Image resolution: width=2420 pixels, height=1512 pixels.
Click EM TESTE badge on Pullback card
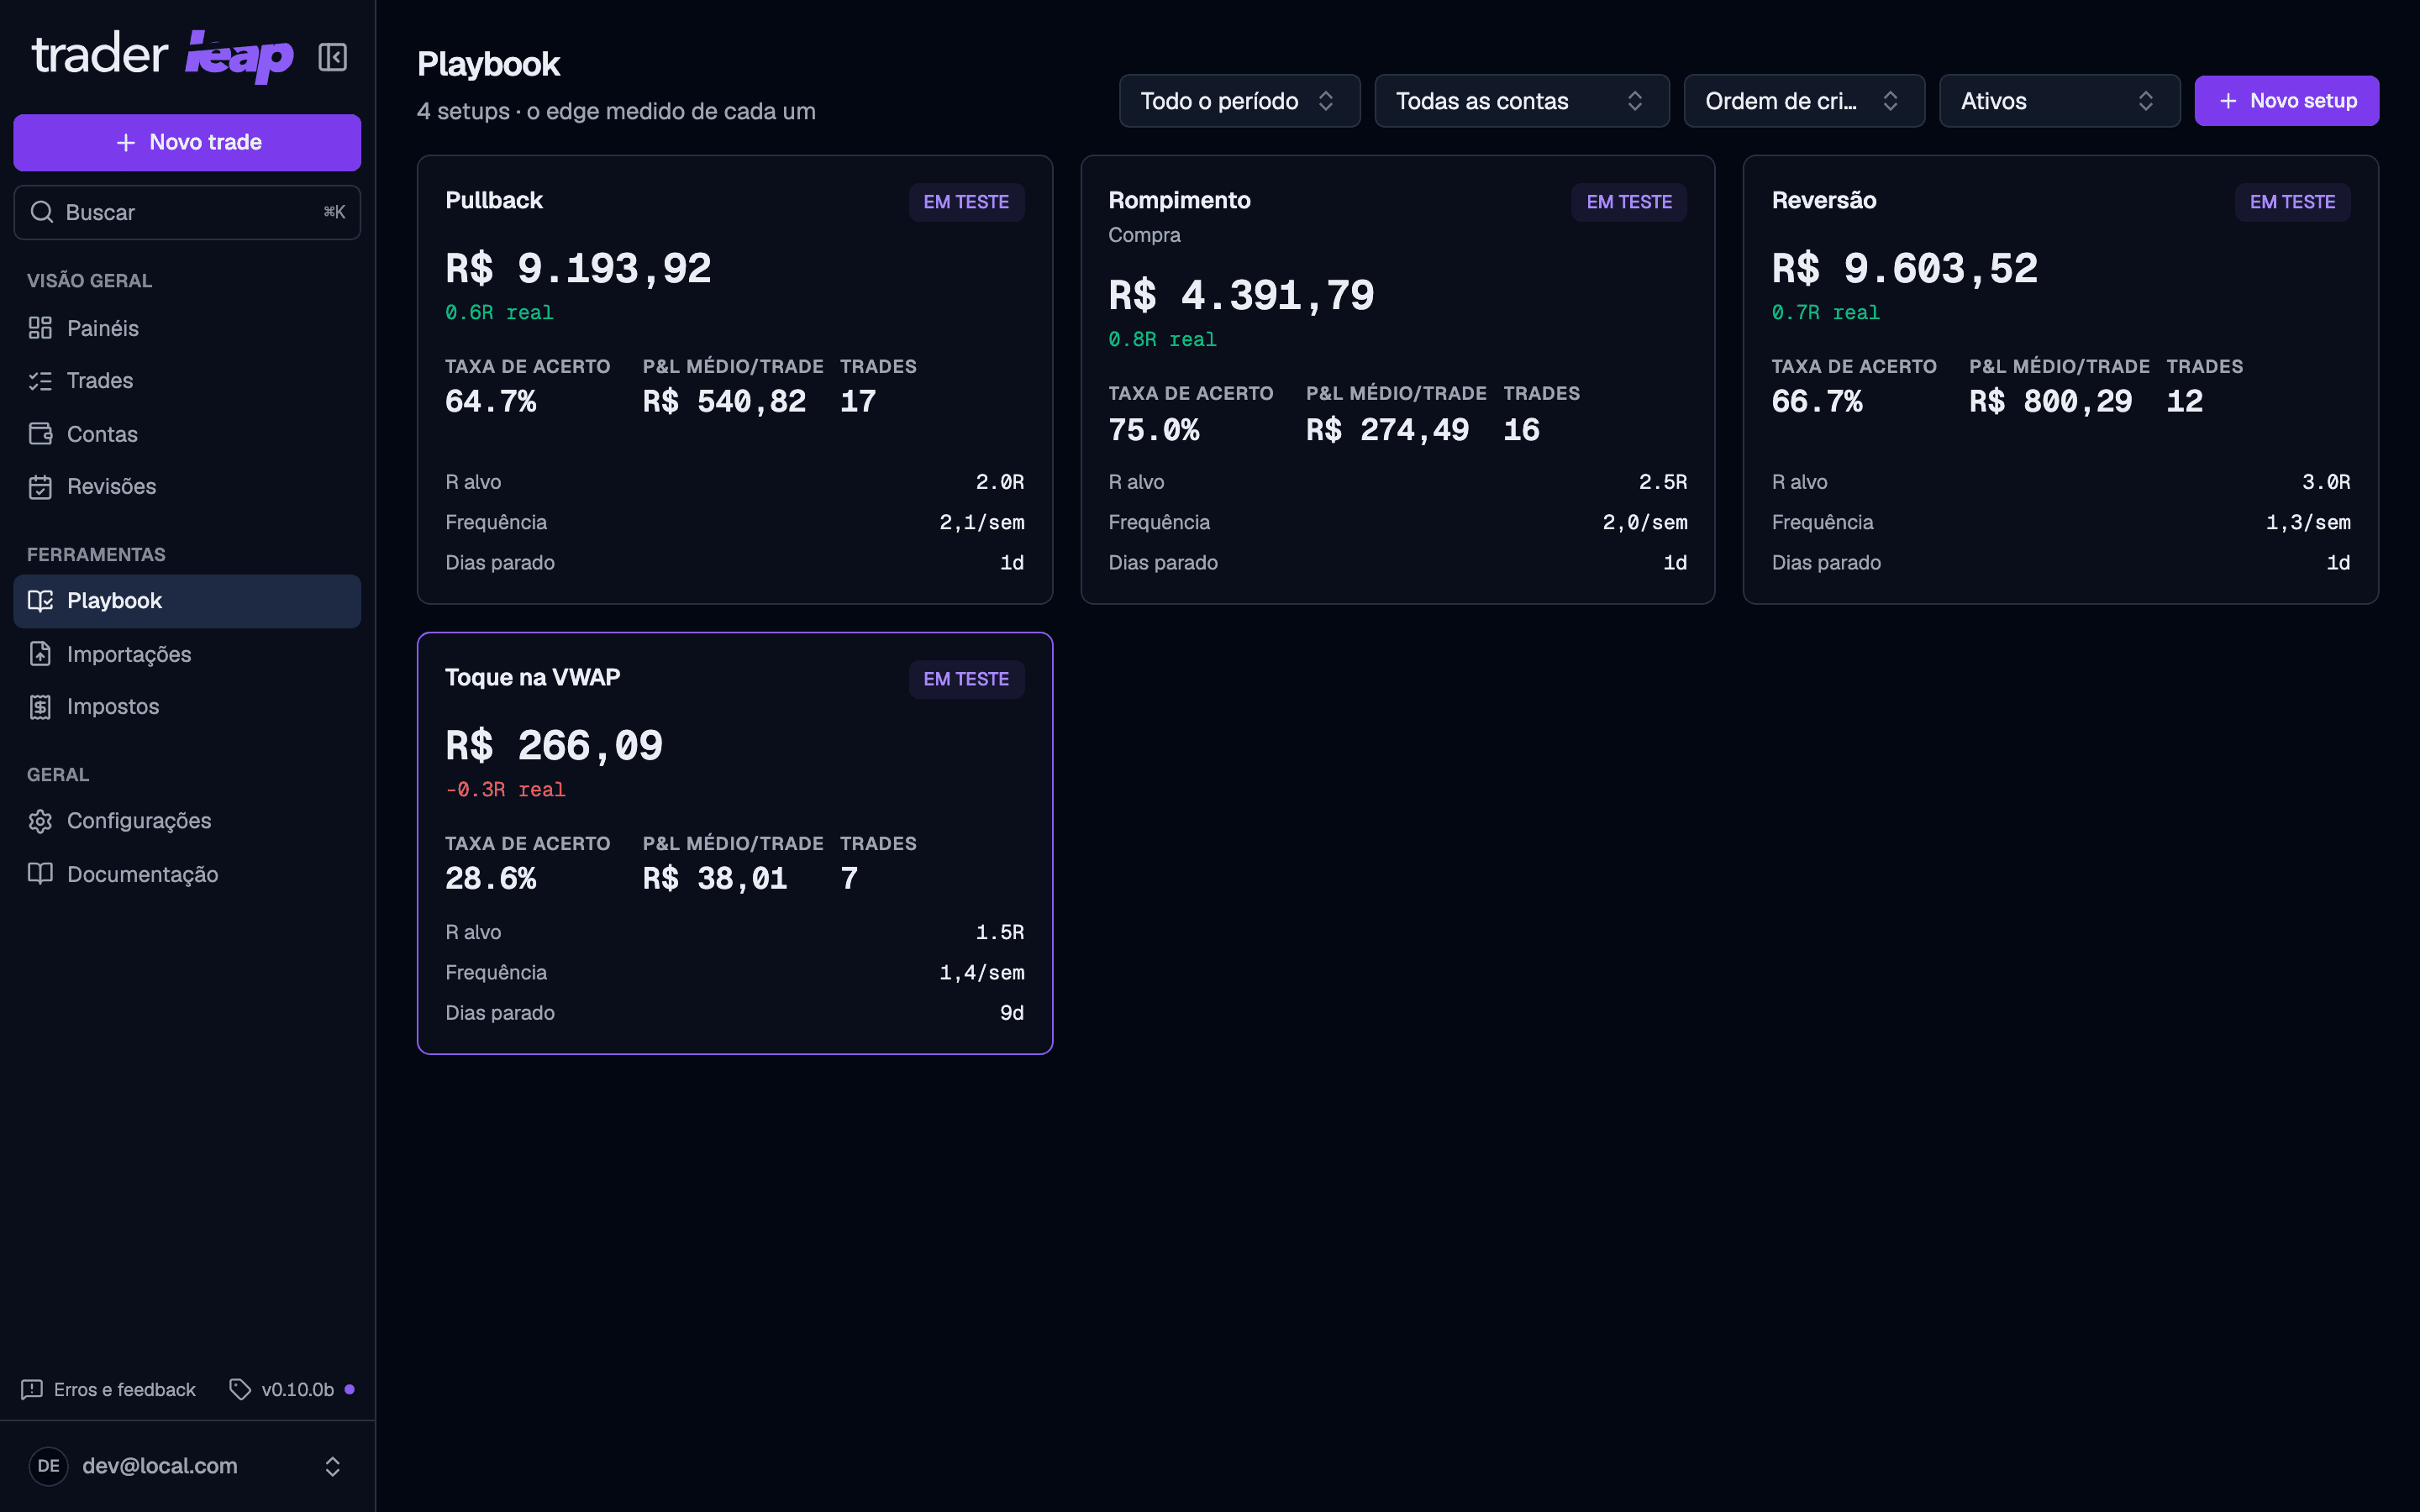[966, 202]
